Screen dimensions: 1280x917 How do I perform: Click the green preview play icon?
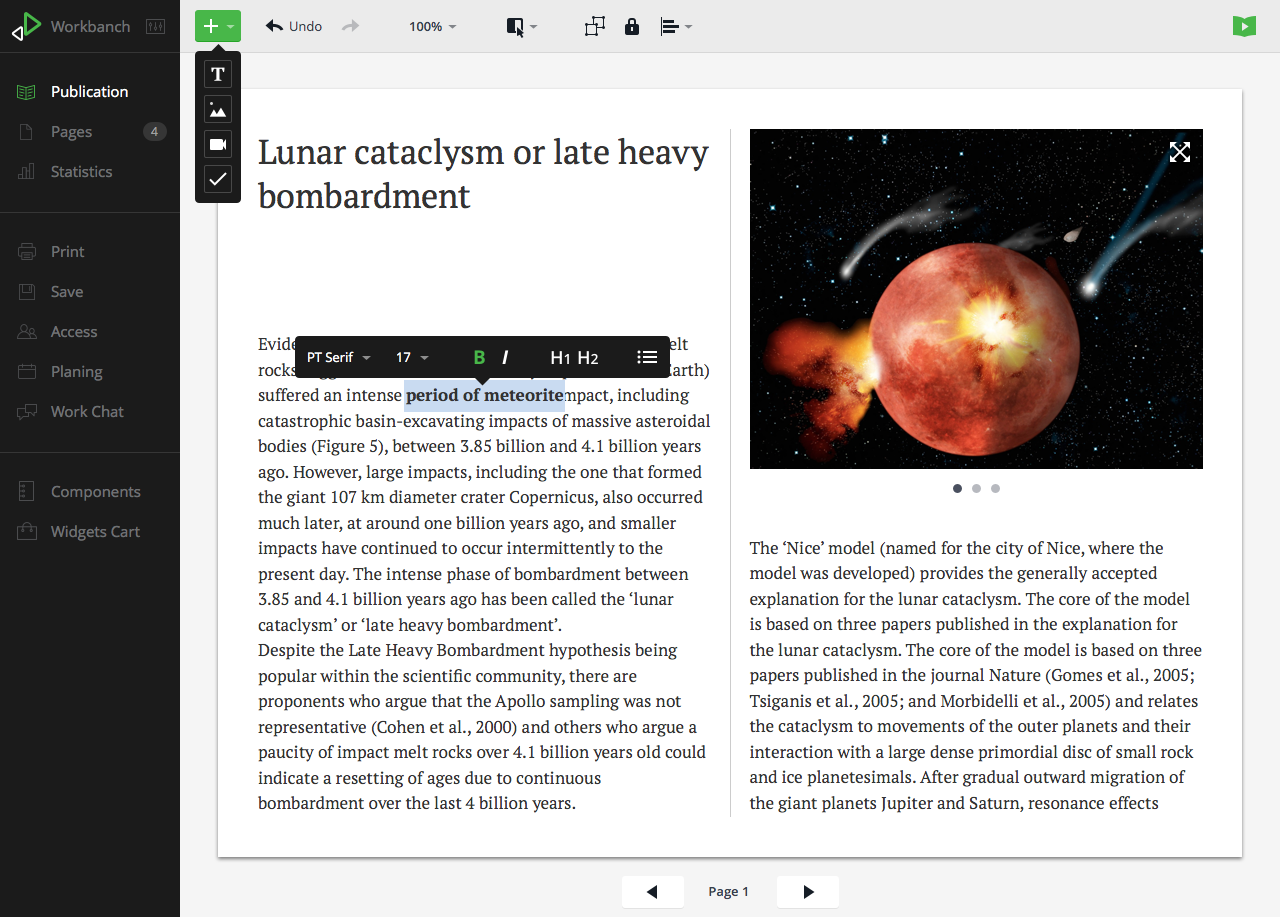coord(1243,27)
